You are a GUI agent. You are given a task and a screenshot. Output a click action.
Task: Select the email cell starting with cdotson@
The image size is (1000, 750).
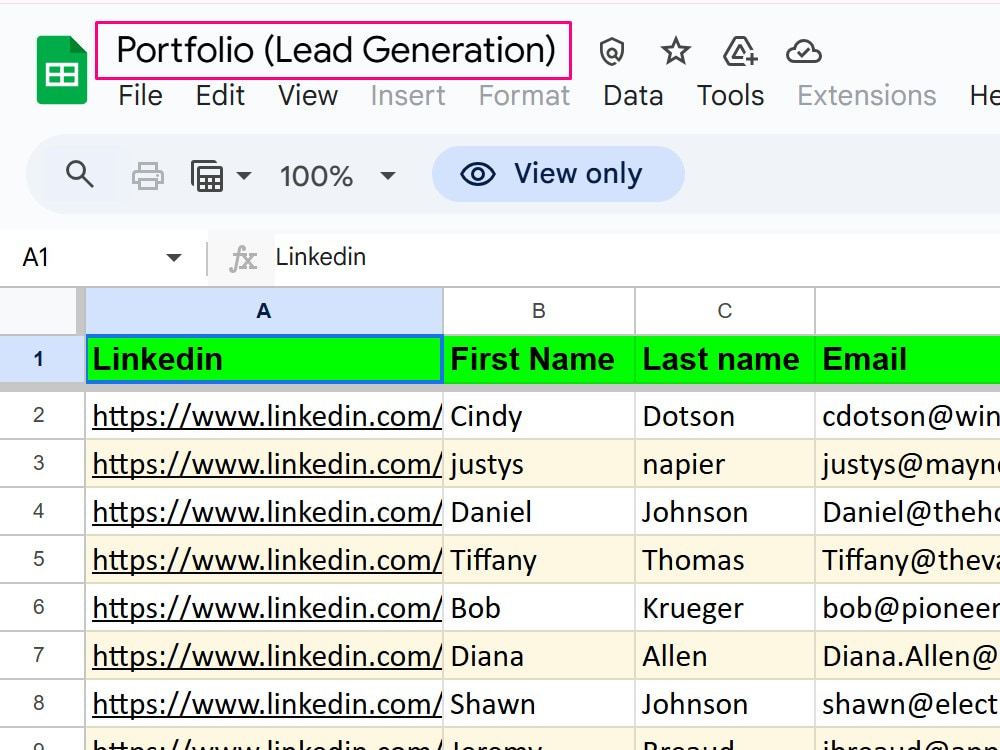[x=908, y=416]
